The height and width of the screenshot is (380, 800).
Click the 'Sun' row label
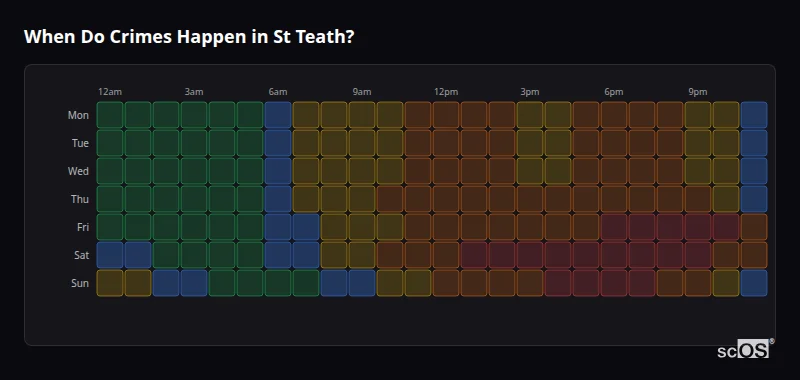click(80, 283)
